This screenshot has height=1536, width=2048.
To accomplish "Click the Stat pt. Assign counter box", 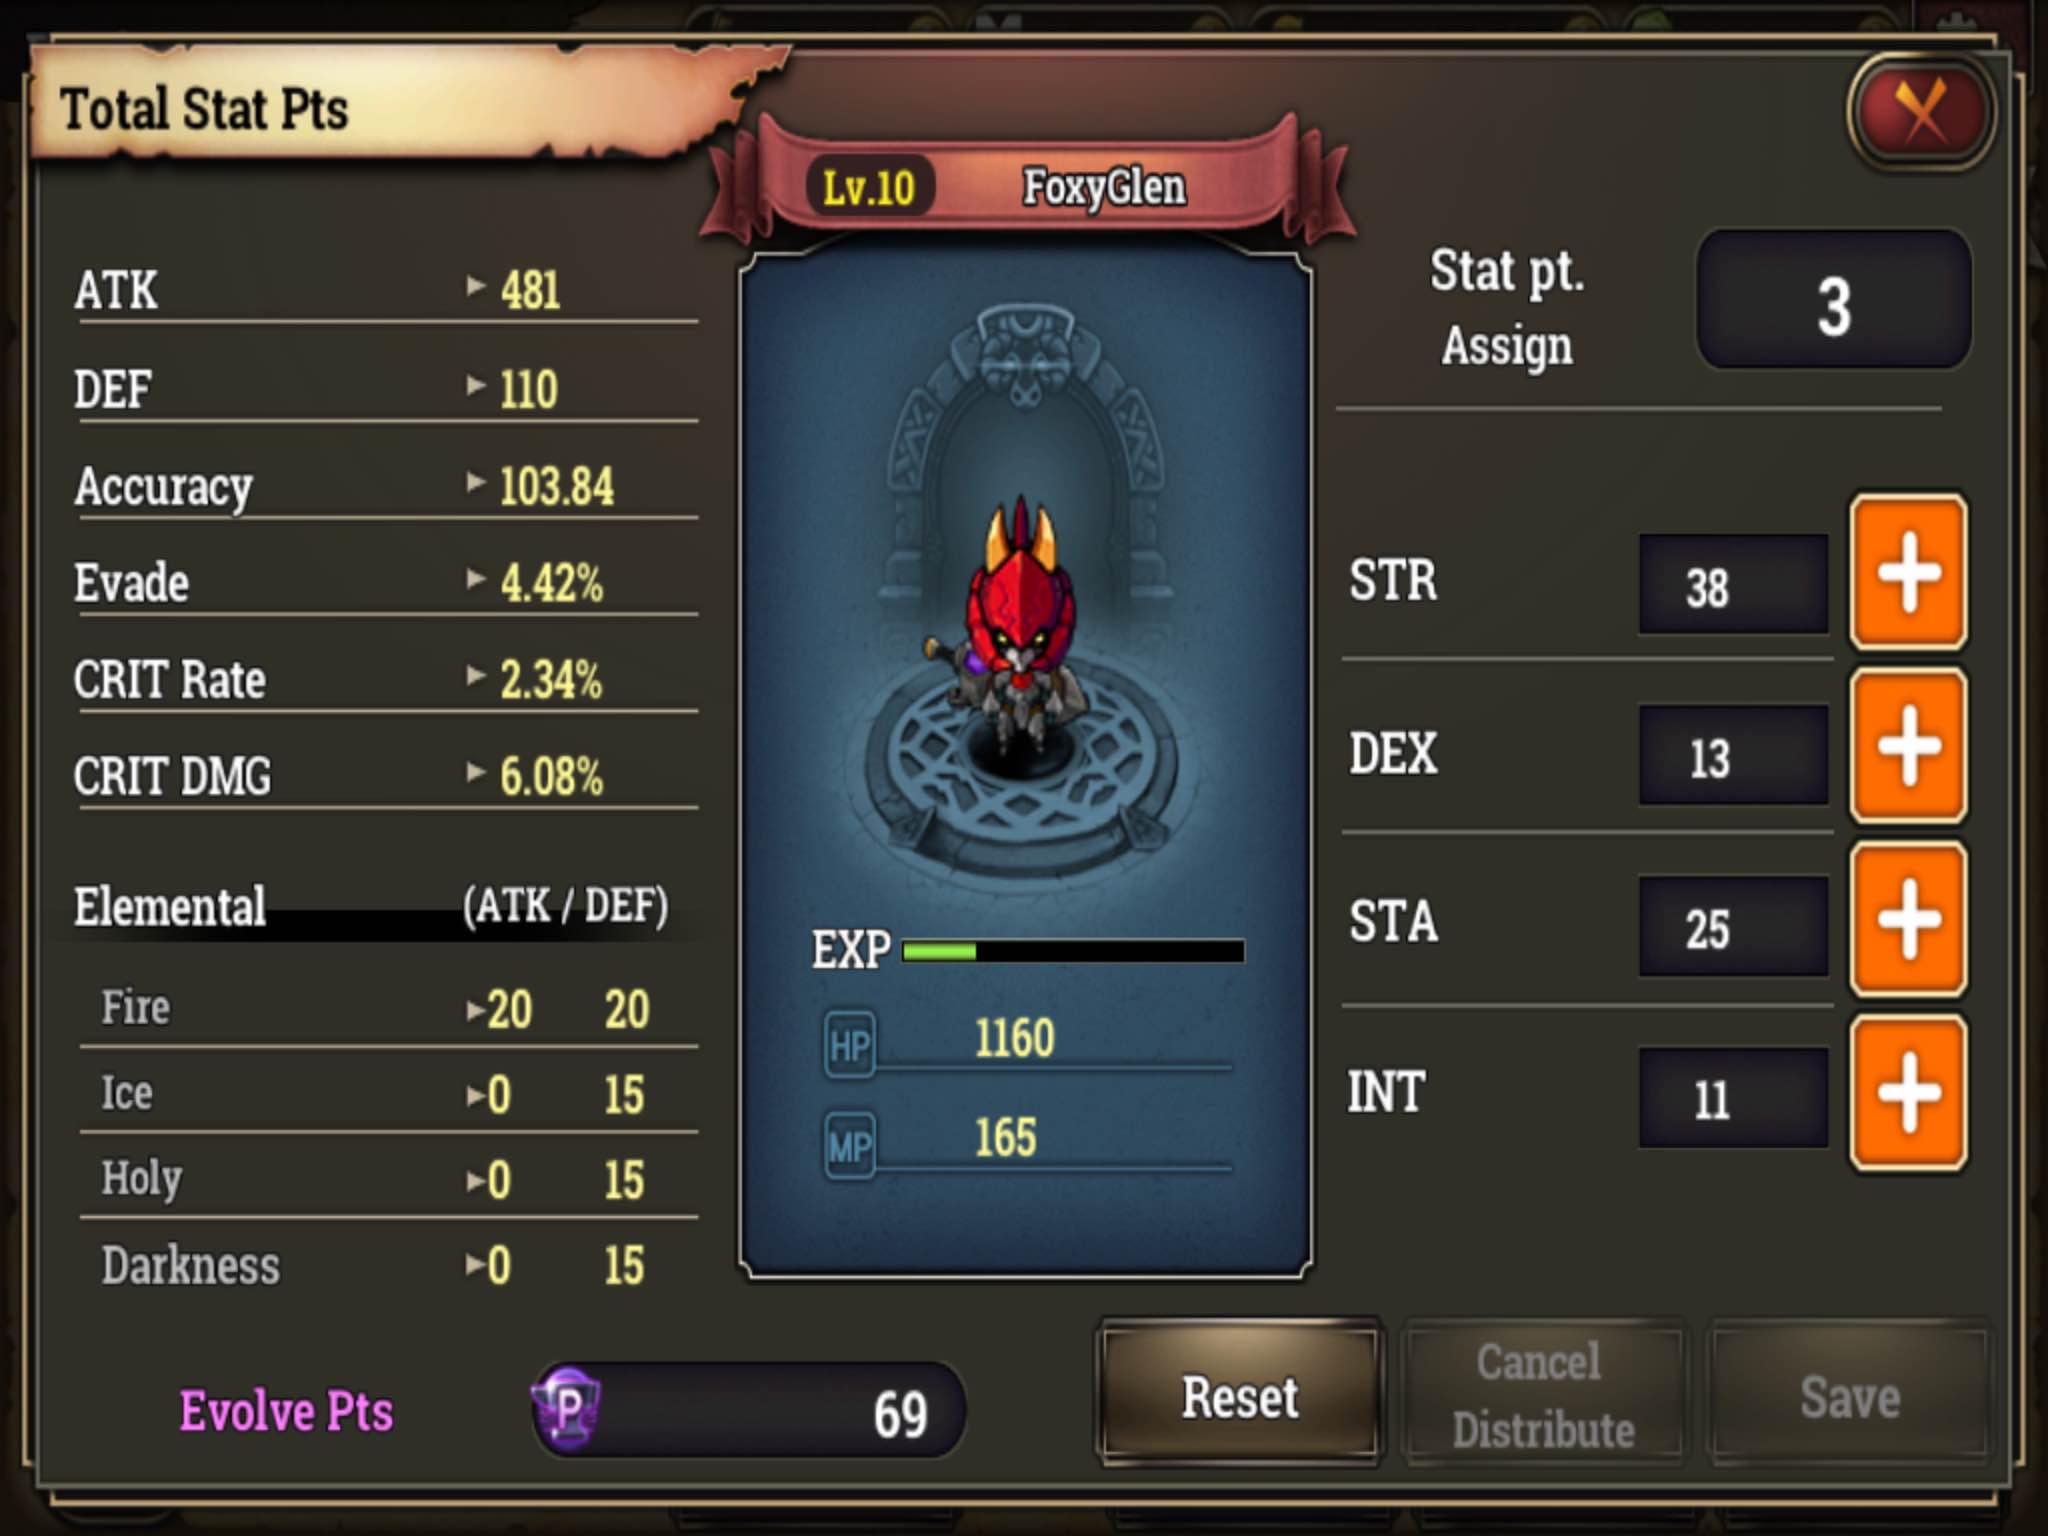I will (x=1834, y=300).
